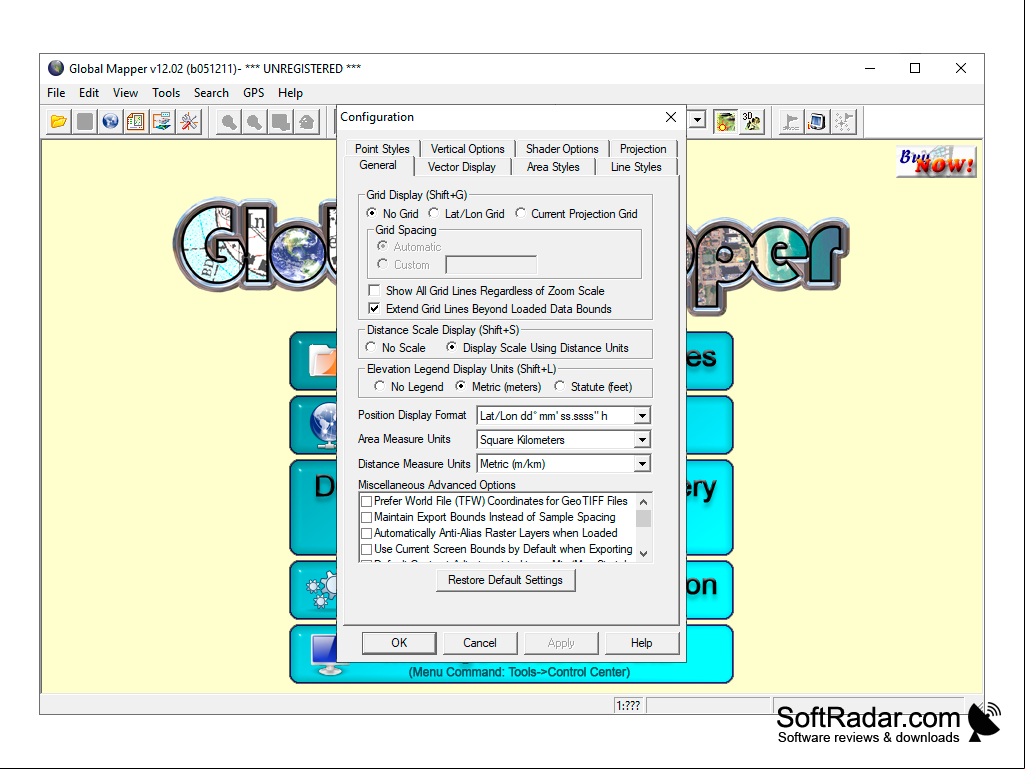Switch to the Point Styles tab

click(382, 149)
